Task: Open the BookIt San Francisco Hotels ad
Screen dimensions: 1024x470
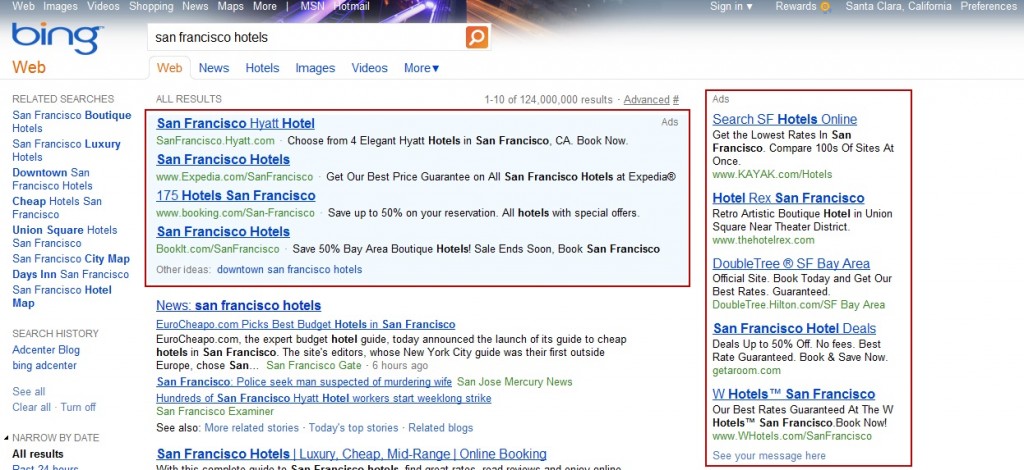Action: click(x=223, y=231)
